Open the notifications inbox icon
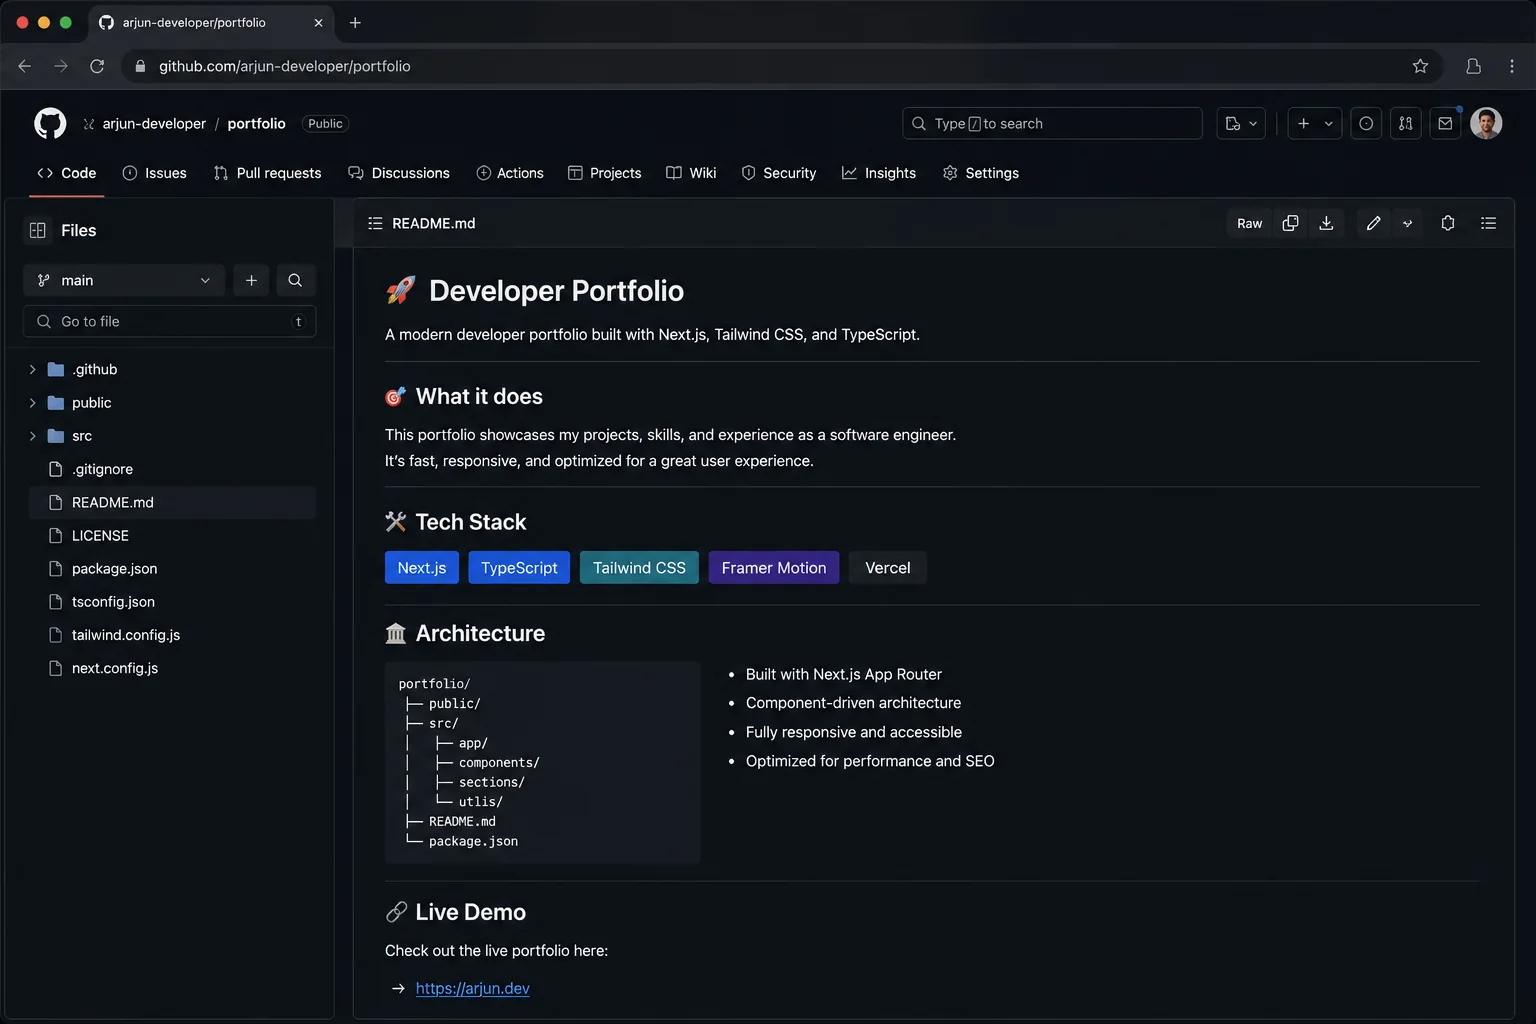This screenshot has width=1536, height=1024. (1445, 123)
